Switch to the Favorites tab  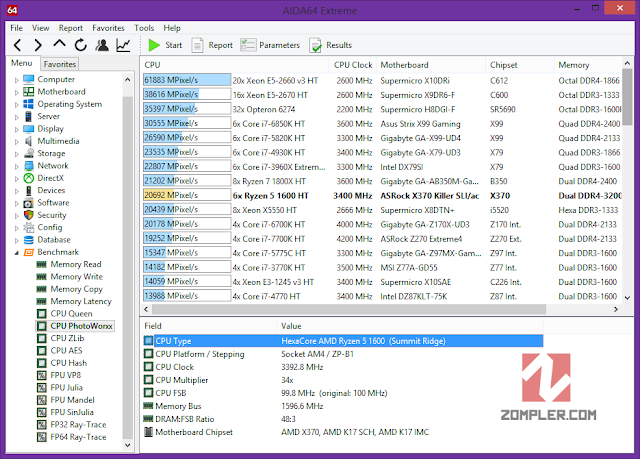tap(60, 64)
